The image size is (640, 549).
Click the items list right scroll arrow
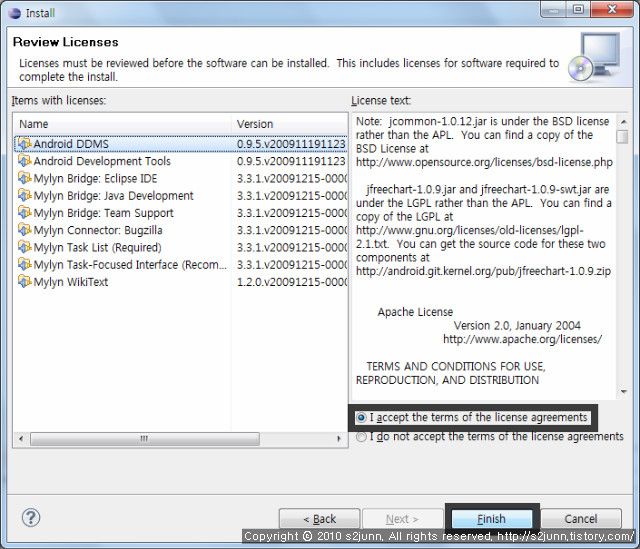point(339,439)
